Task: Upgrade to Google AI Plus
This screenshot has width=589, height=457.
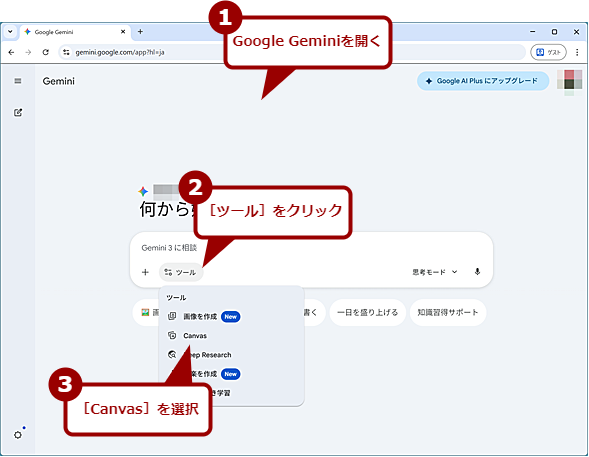Action: tap(483, 81)
